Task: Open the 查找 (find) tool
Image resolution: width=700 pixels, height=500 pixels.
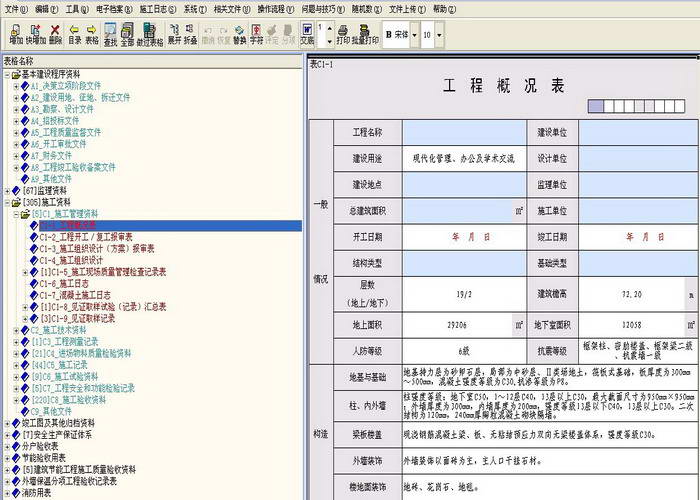Action: point(110,34)
